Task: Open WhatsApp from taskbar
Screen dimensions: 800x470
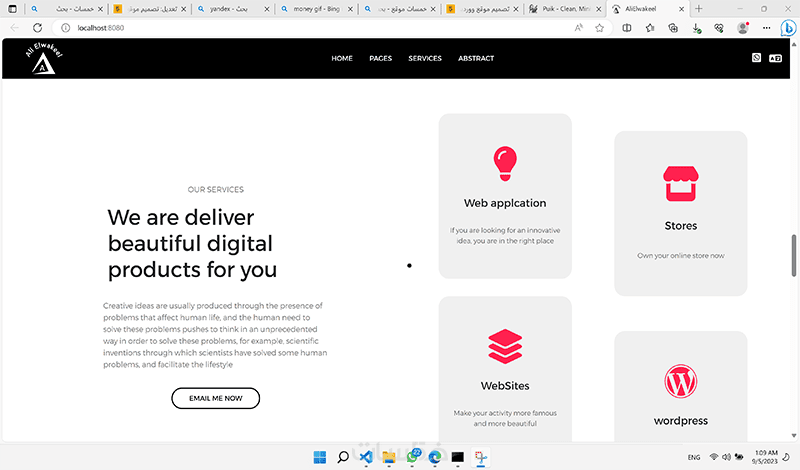Action: [412, 457]
